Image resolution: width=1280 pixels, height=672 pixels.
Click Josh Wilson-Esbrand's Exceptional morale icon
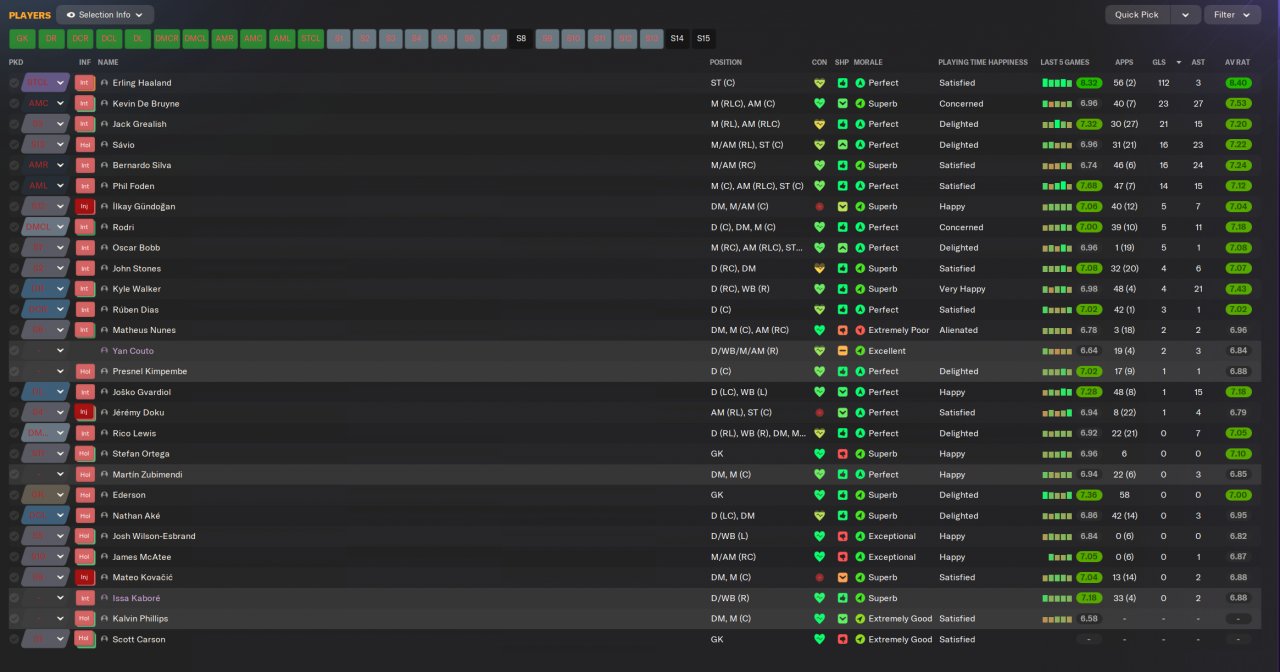point(860,536)
